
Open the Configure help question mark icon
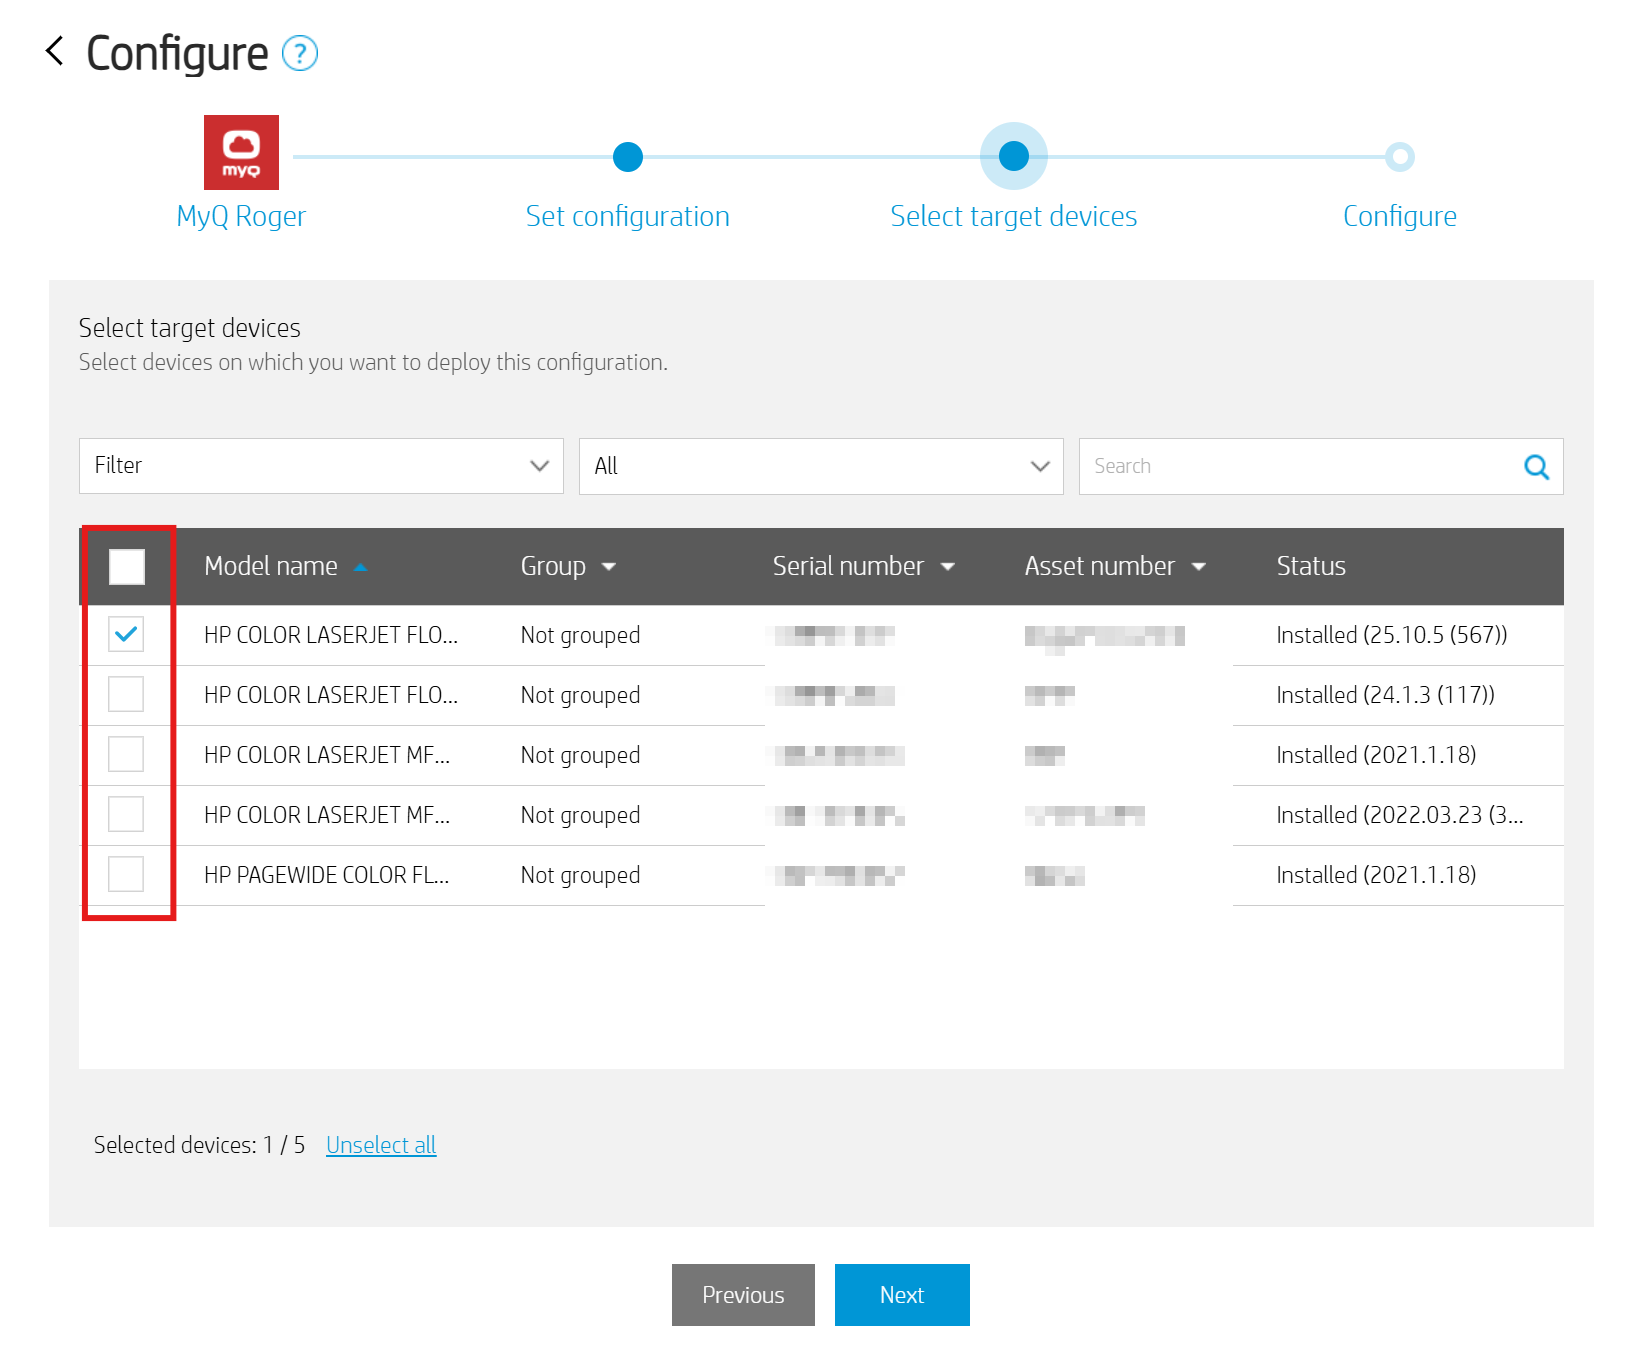tap(299, 54)
